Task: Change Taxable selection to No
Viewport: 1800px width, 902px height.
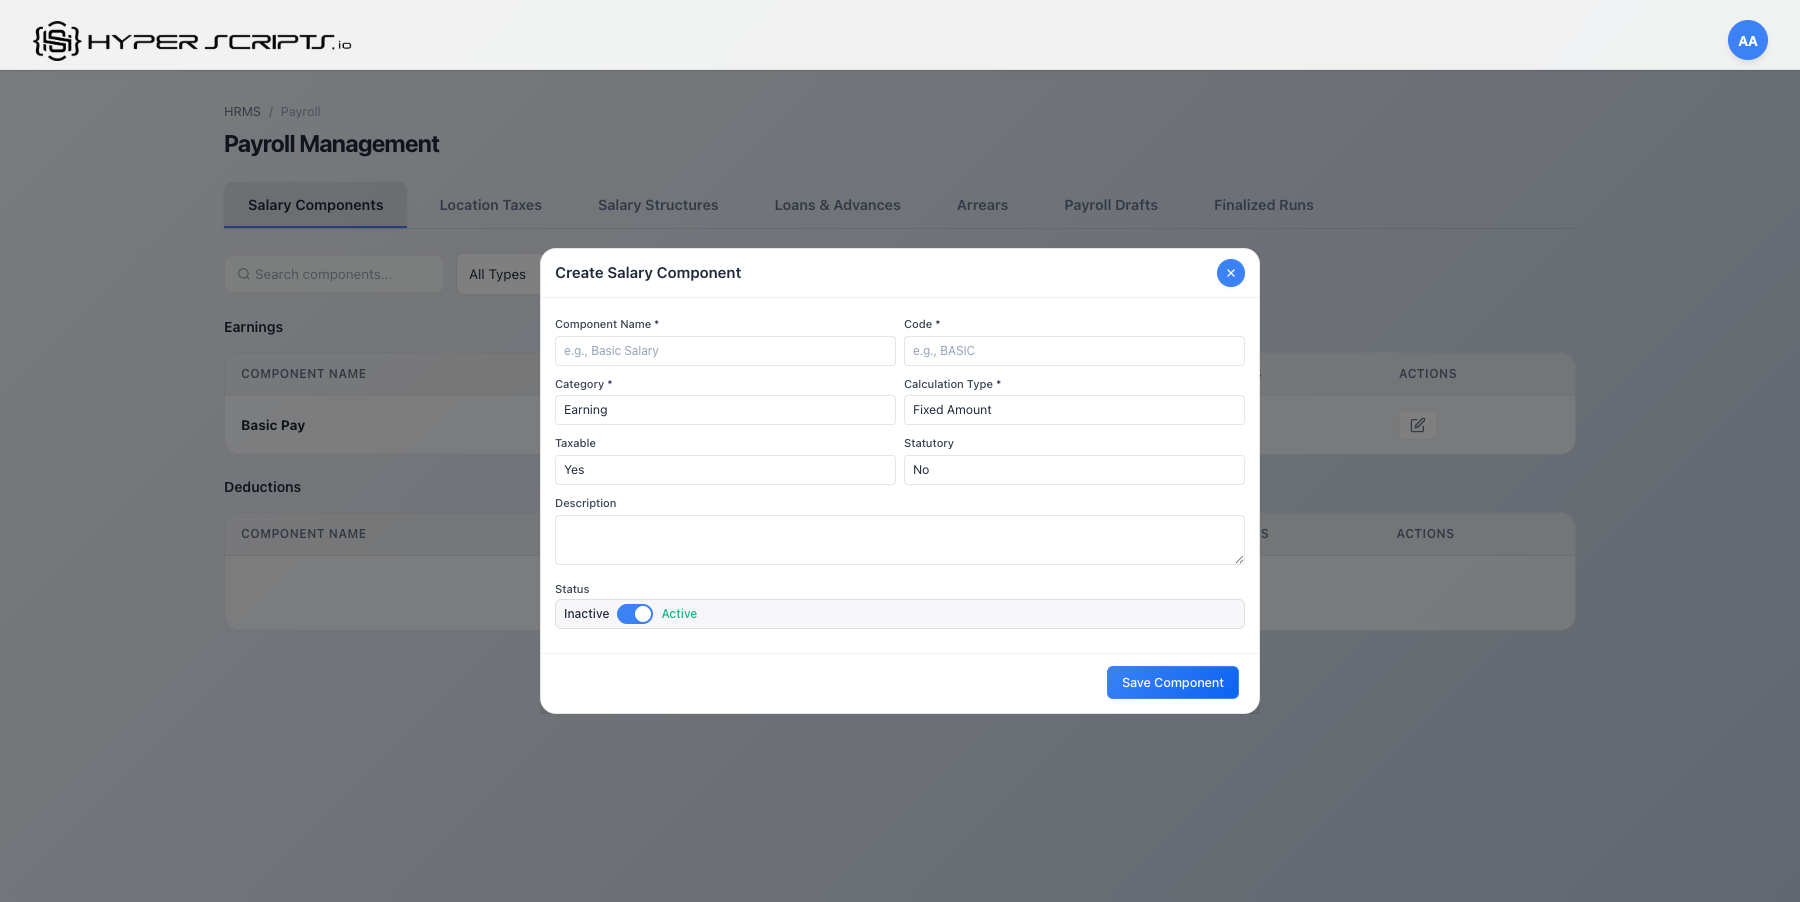Action: pos(724,469)
